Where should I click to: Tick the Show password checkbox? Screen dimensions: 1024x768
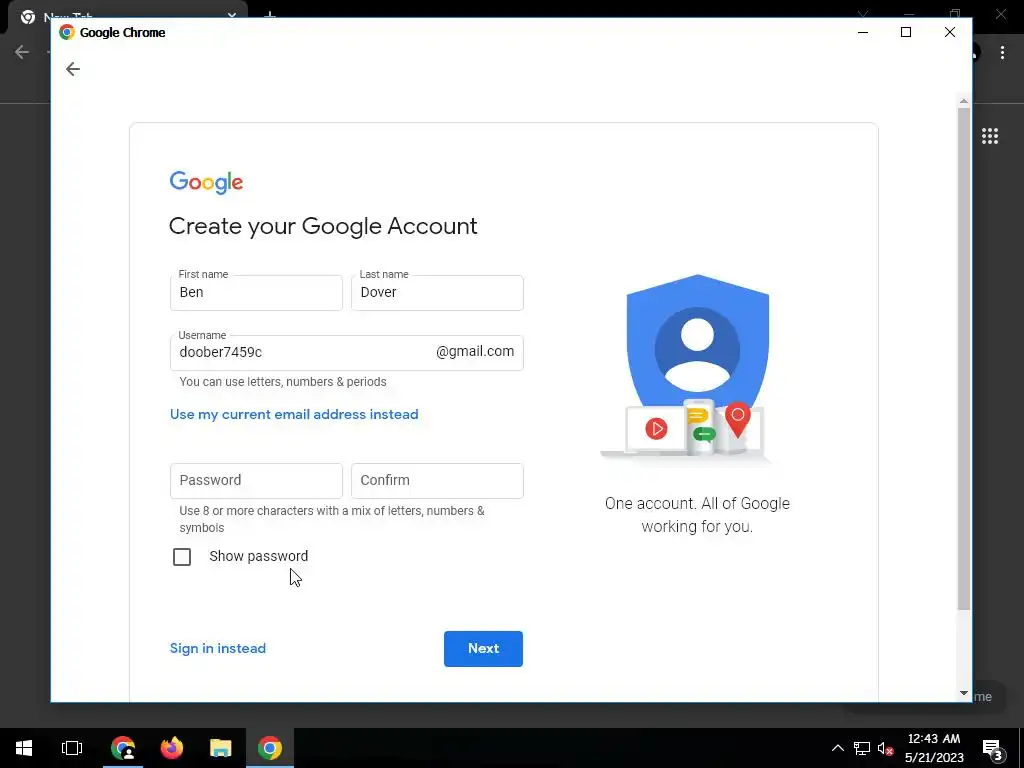182,557
